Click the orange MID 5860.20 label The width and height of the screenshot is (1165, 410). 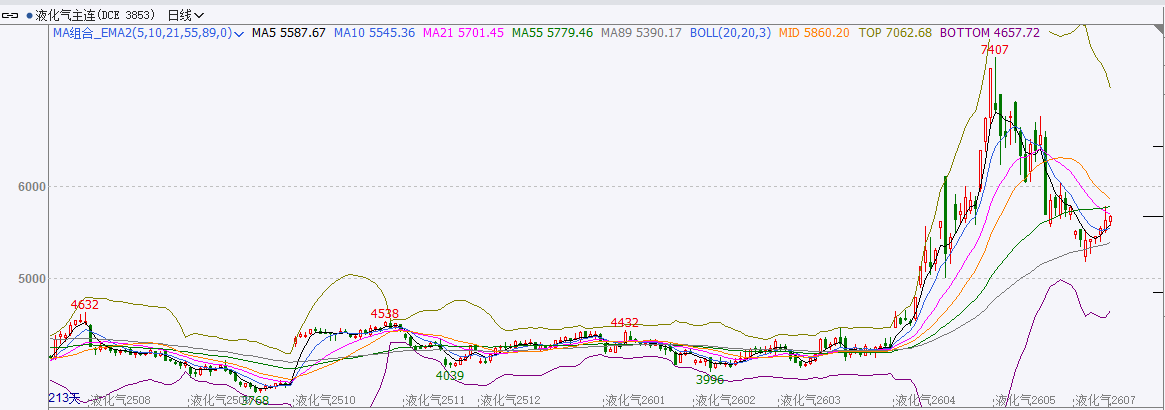813,33
